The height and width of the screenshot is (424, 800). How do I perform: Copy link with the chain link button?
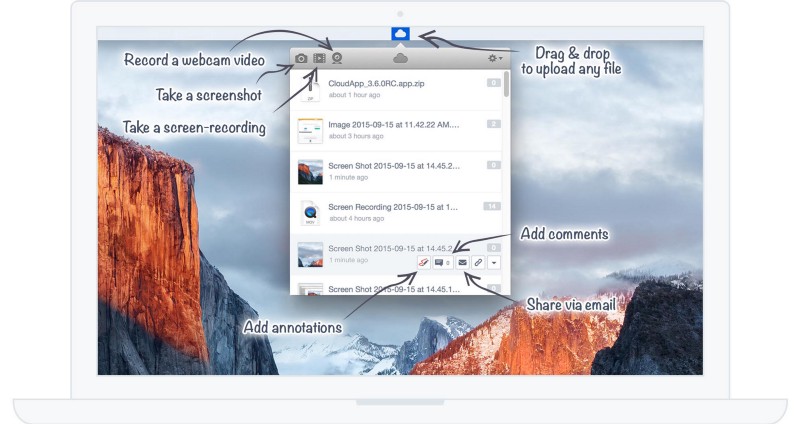[478, 262]
